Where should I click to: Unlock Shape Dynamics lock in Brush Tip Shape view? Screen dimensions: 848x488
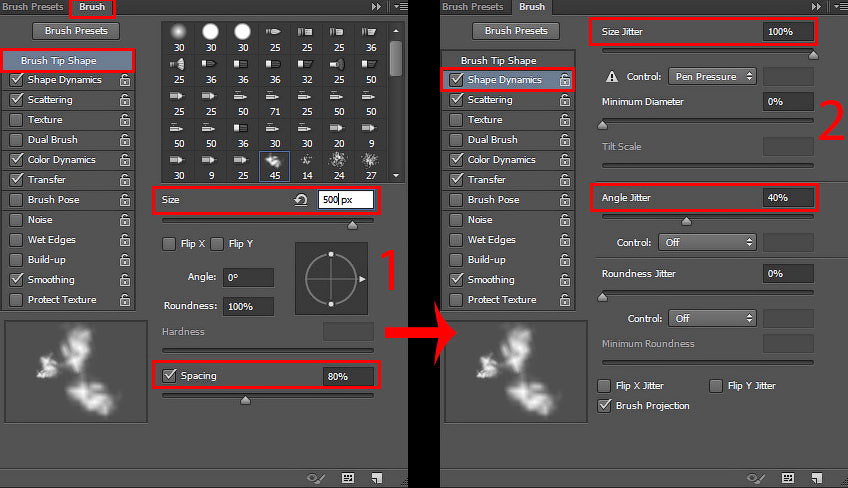pos(125,80)
